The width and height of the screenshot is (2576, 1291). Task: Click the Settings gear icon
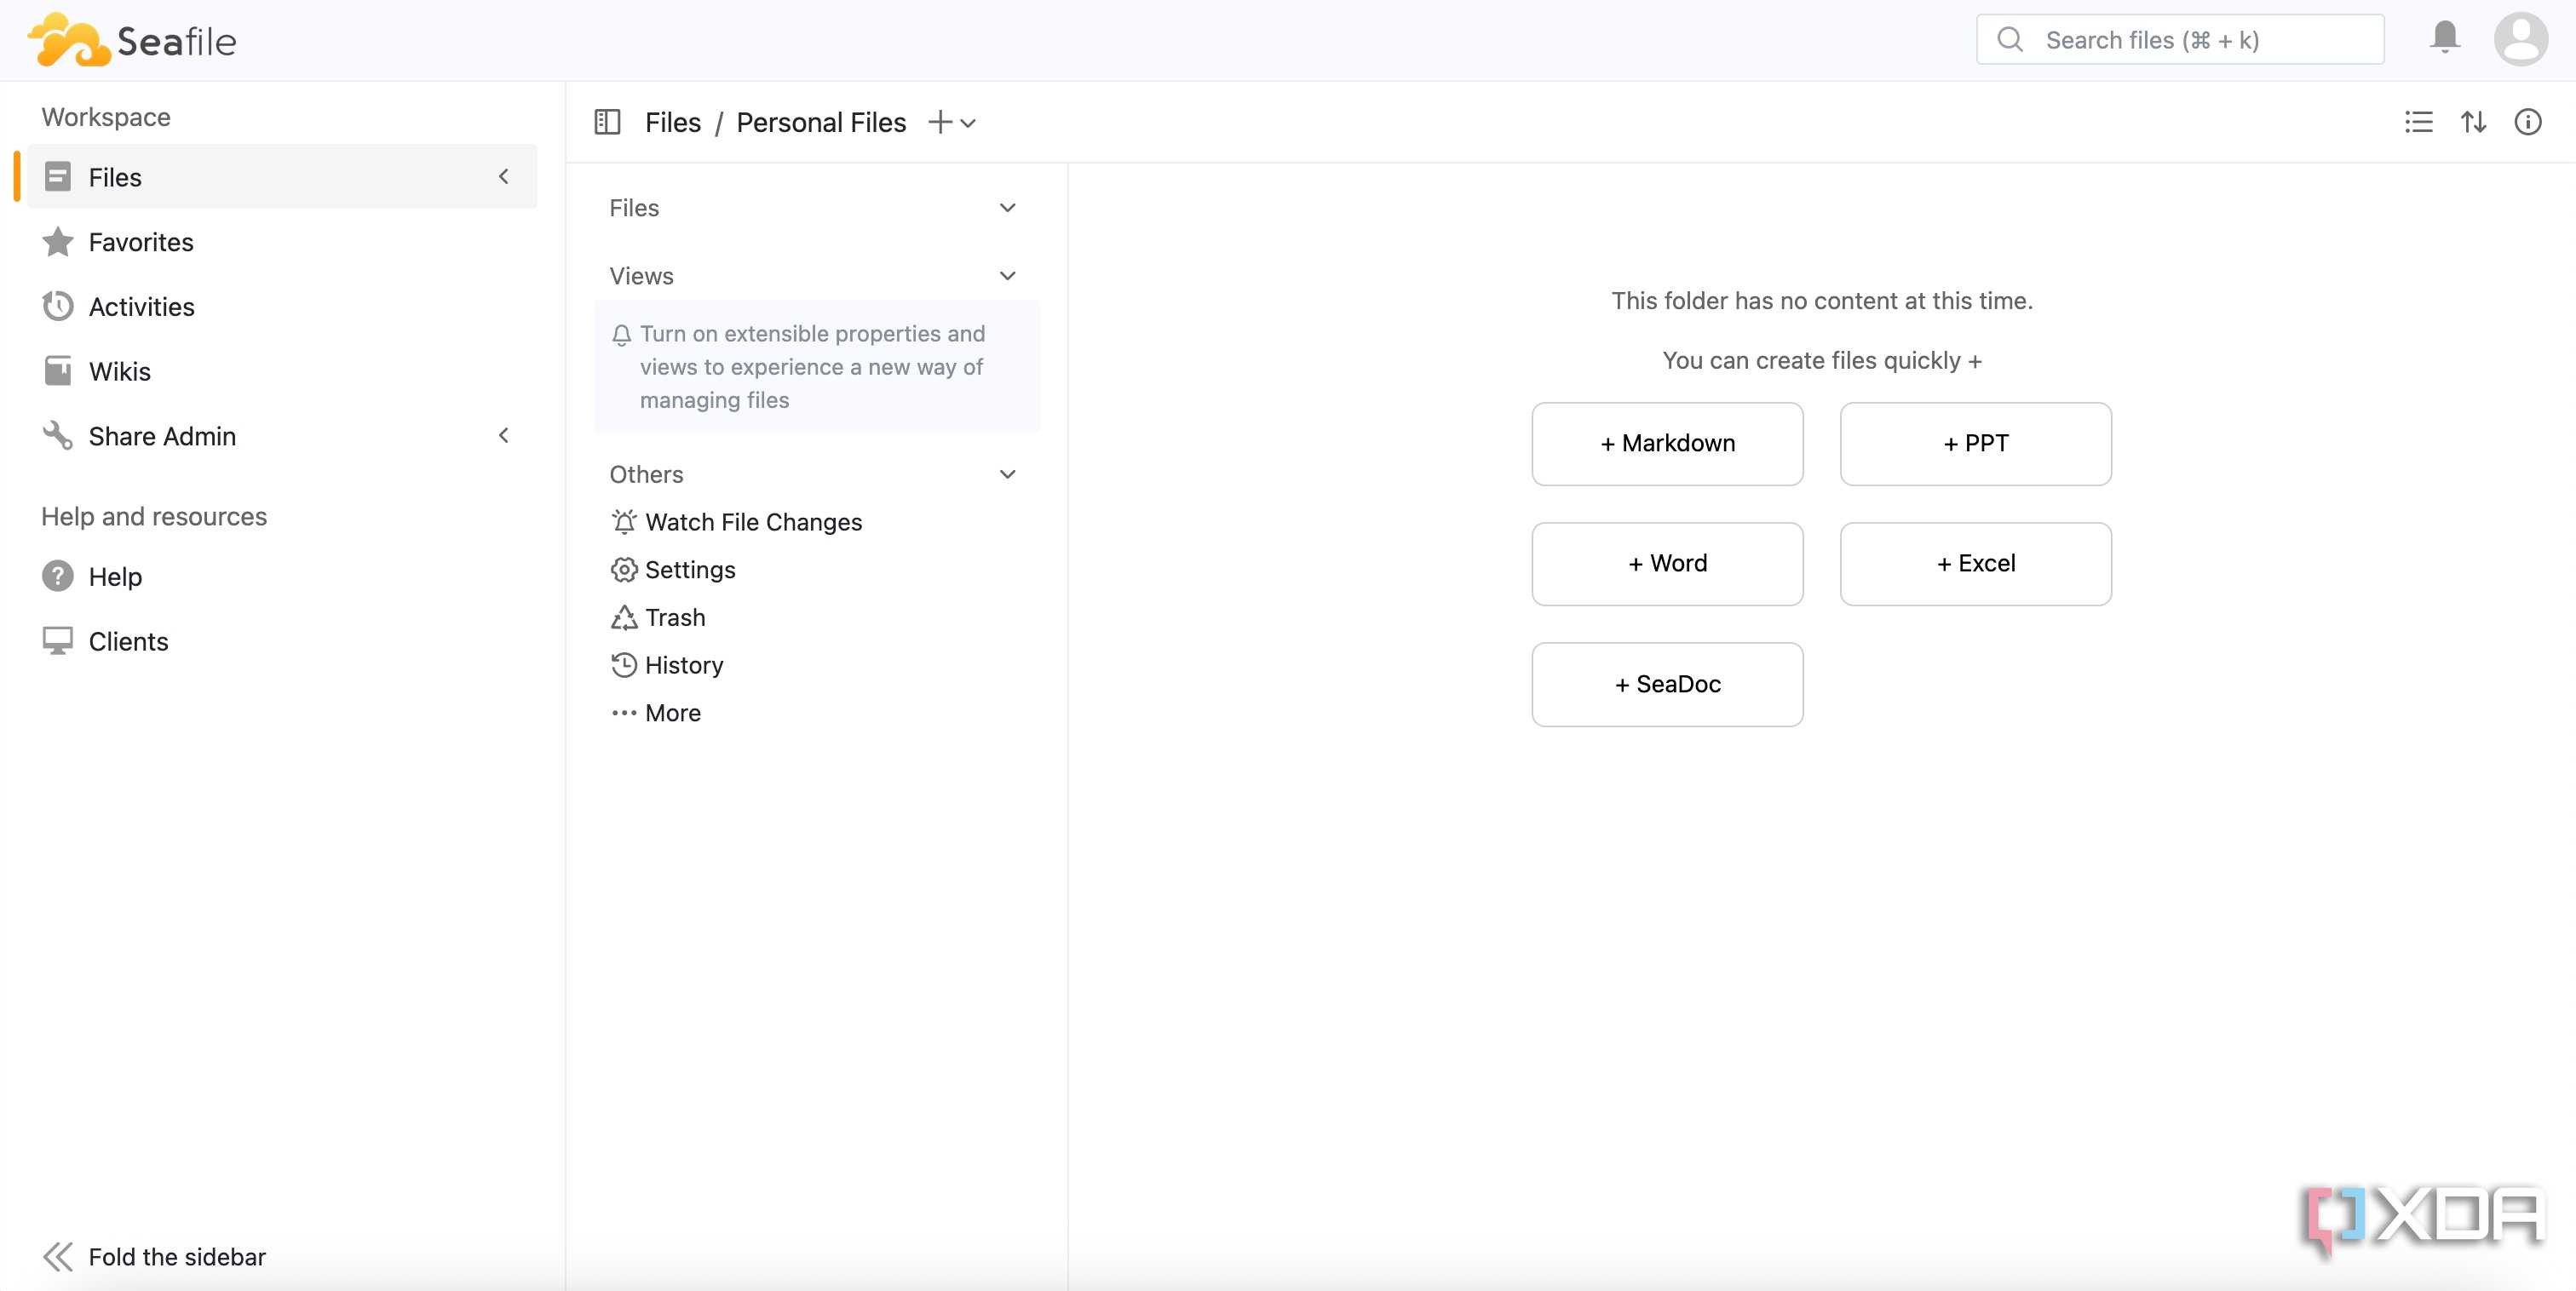[x=624, y=569]
